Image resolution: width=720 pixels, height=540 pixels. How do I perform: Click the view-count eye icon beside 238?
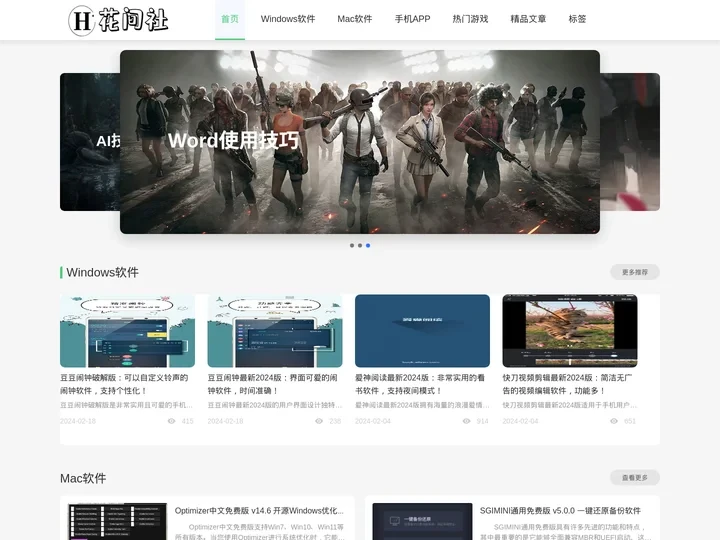click(x=319, y=421)
